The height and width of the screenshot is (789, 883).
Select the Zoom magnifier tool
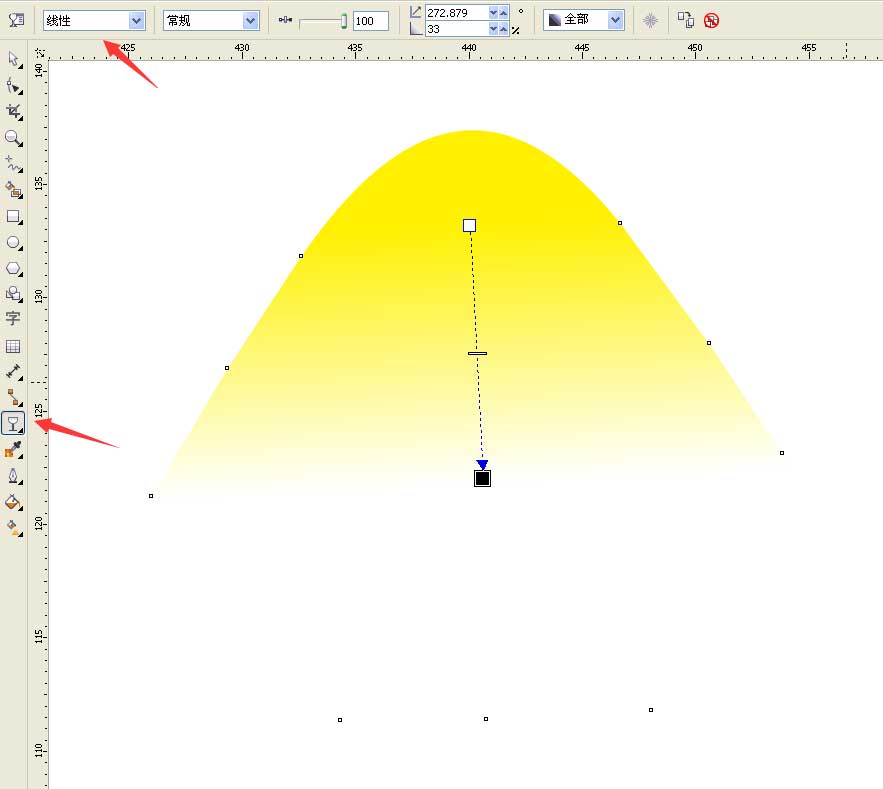14,138
